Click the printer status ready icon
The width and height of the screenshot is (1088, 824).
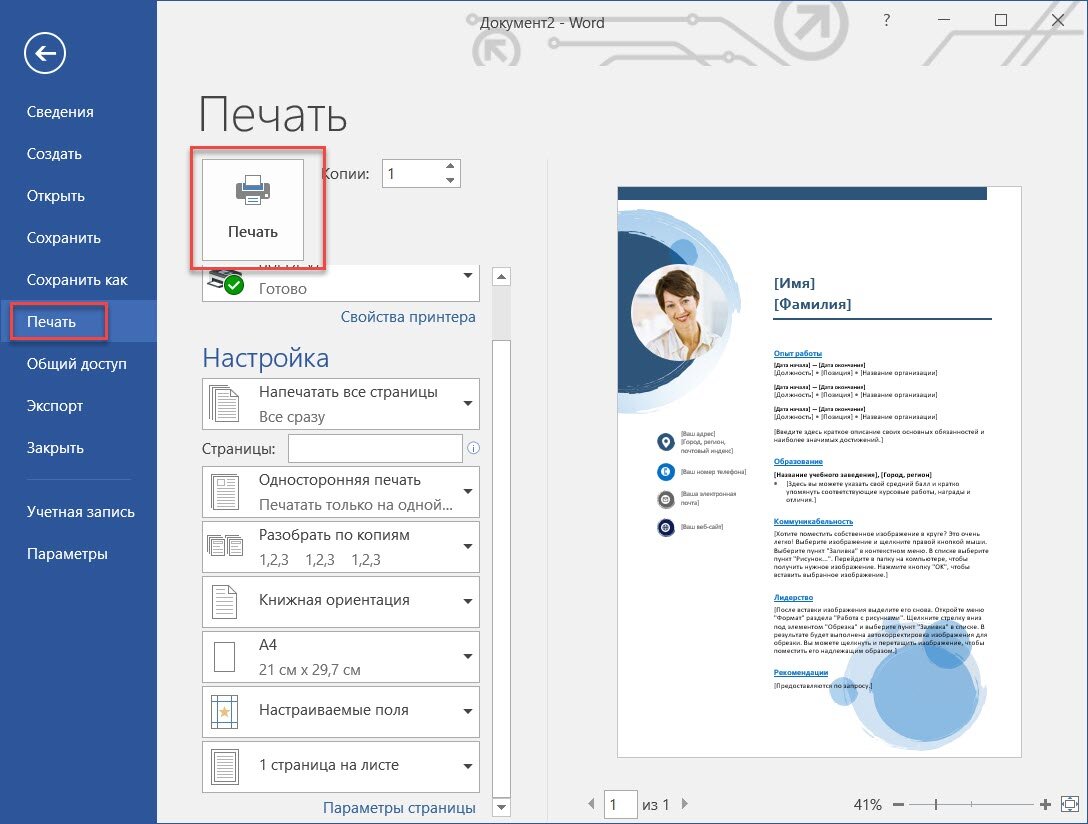226,282
